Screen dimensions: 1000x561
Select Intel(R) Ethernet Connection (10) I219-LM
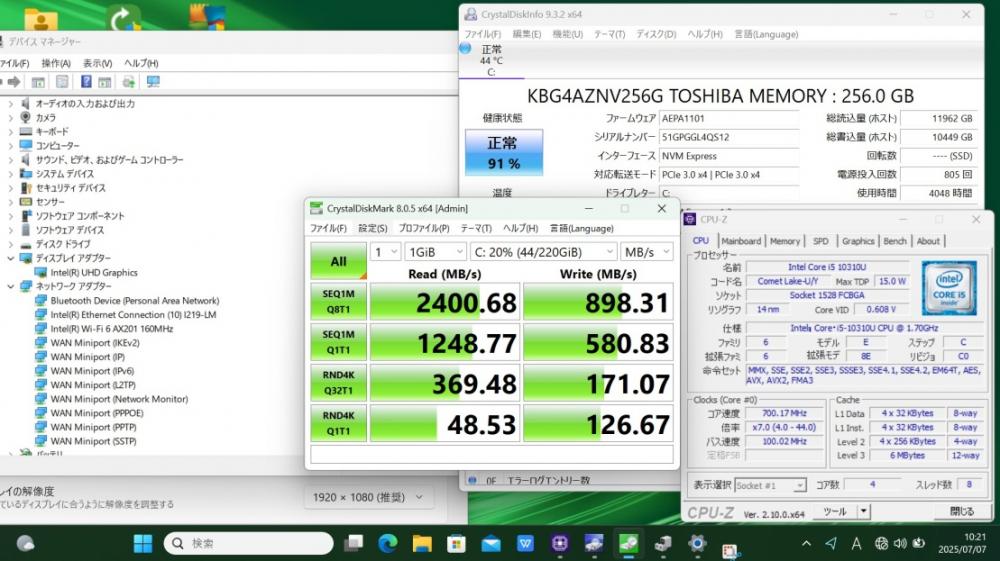(133, 314)
